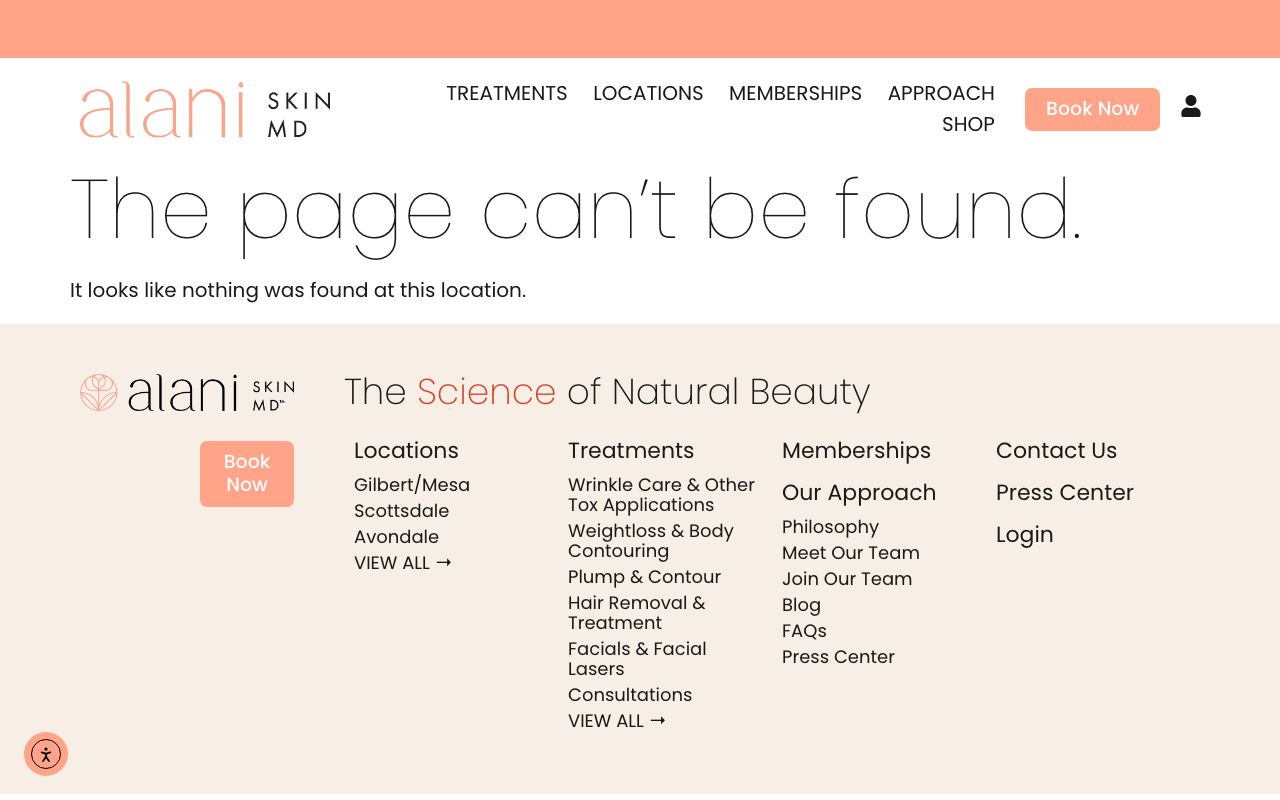Go to Meet Our Team page

850,553
